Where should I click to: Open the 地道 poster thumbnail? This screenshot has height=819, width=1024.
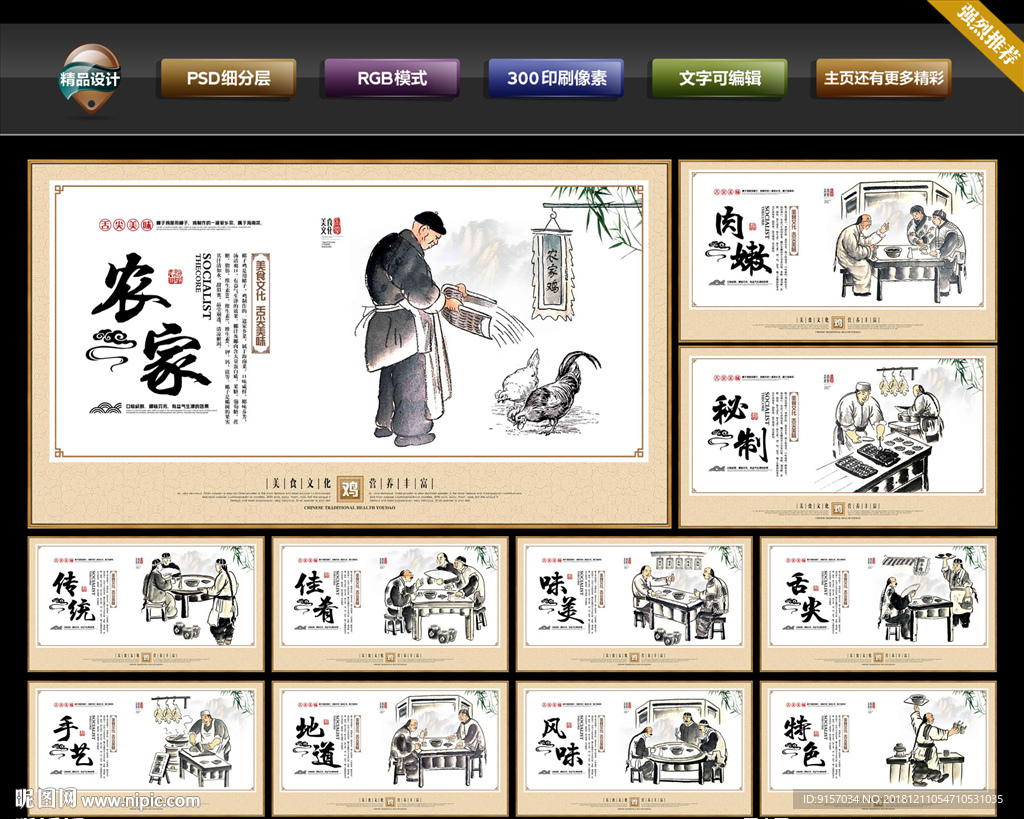[x=390, y=748]
